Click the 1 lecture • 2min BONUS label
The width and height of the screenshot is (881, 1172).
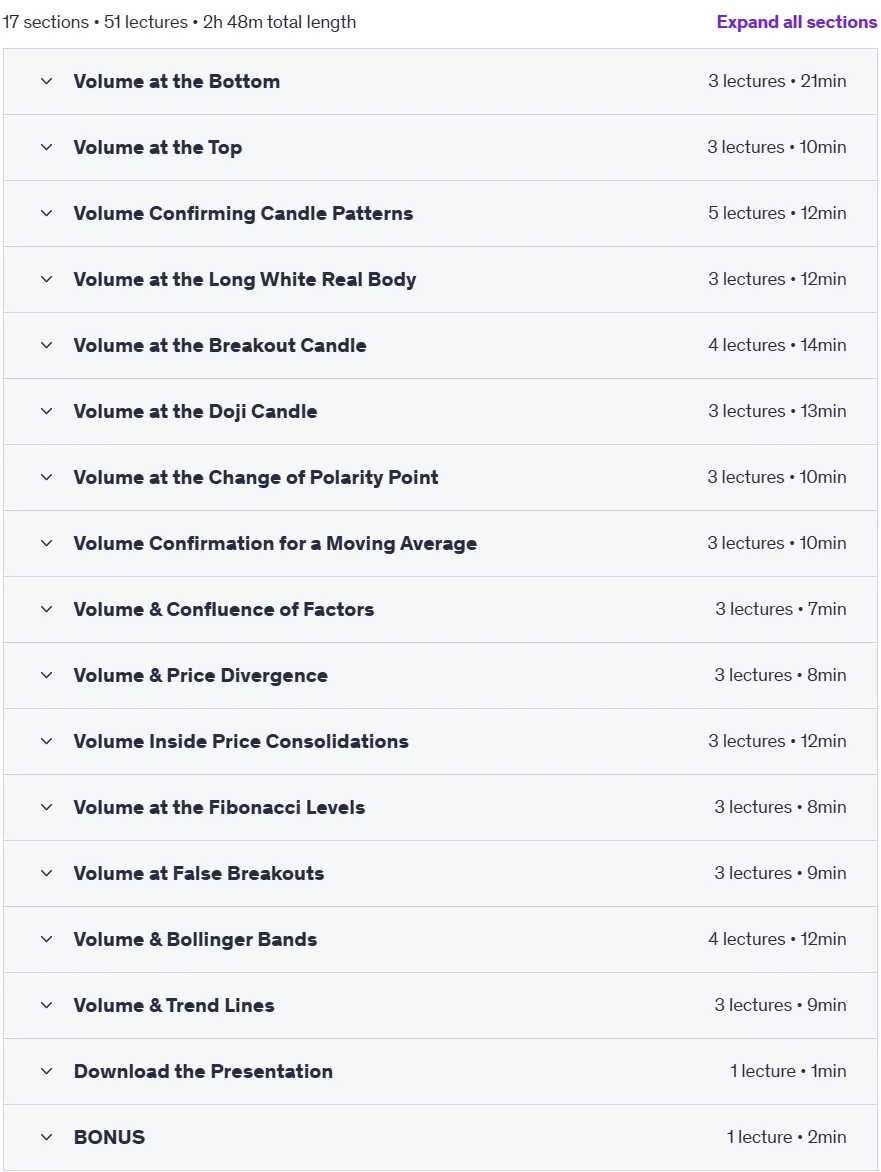(x=786, y=1137)
